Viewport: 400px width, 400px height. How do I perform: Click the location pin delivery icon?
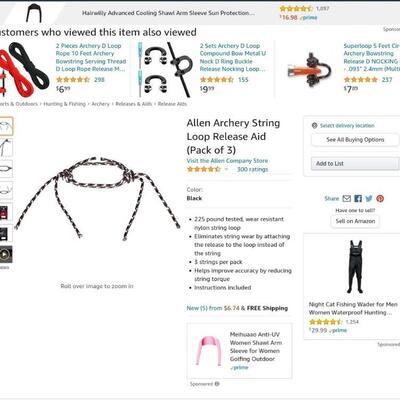pos(314,126)
